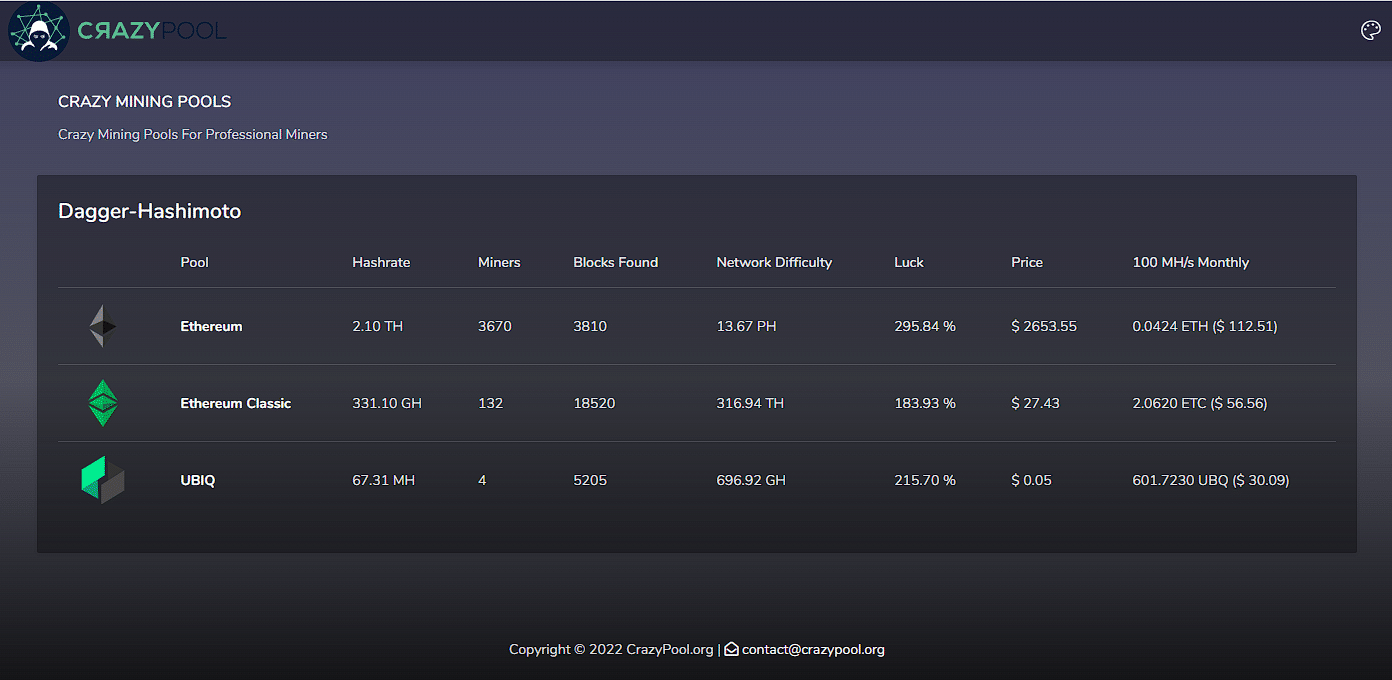This screenshot has height=680, width=1392.
Task: Click Ethereum Classic hashrate 331.10 GH
Action: click(x=387, y=403)
